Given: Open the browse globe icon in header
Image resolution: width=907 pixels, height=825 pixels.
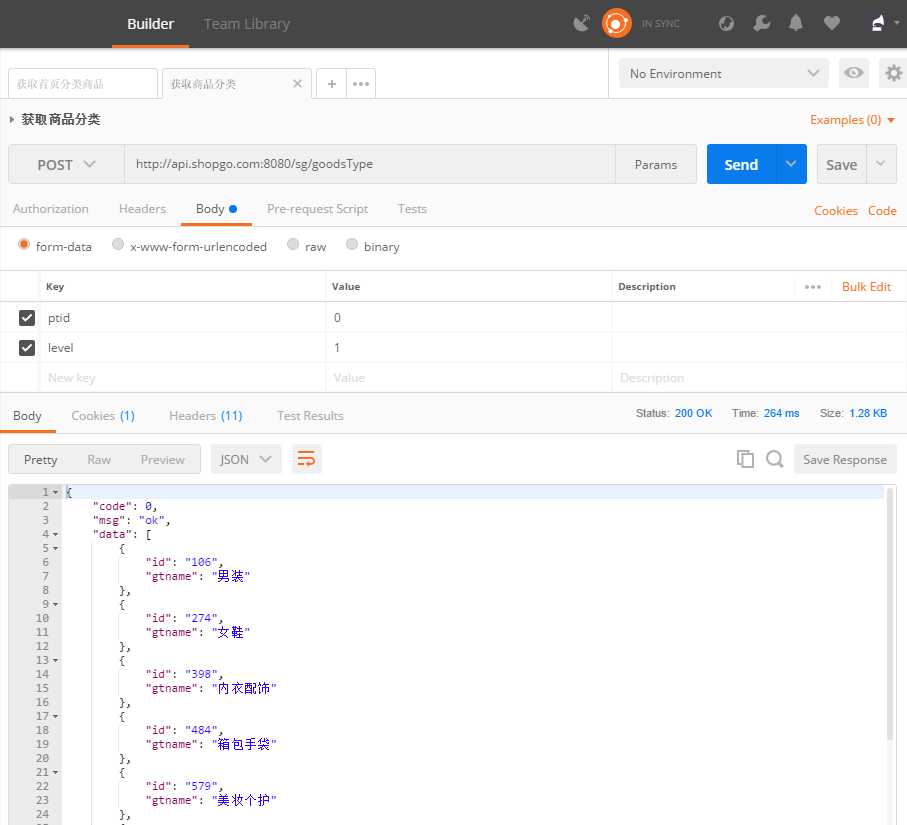Looking at the screenshot, I should pos(727,24).
